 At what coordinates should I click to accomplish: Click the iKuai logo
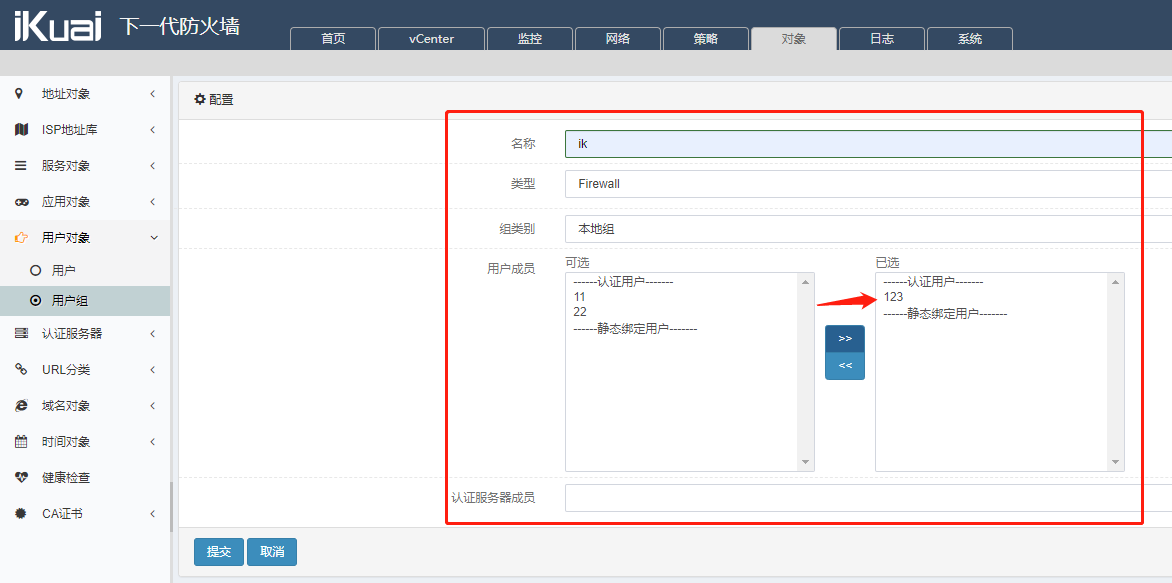(x=58, y=25)
